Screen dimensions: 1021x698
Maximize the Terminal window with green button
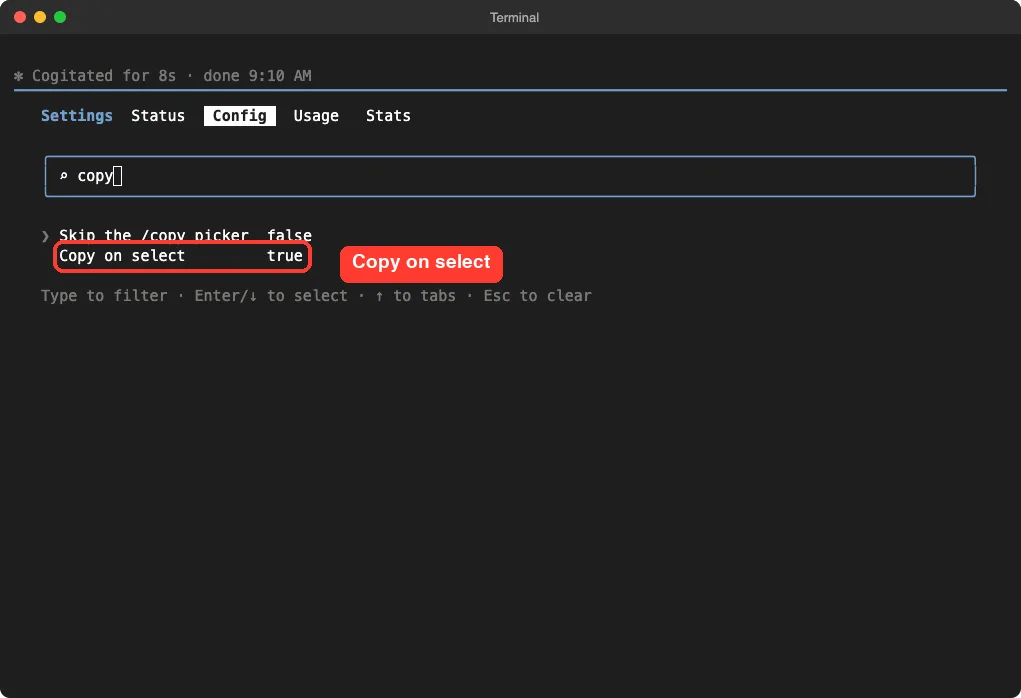[60, 17]
